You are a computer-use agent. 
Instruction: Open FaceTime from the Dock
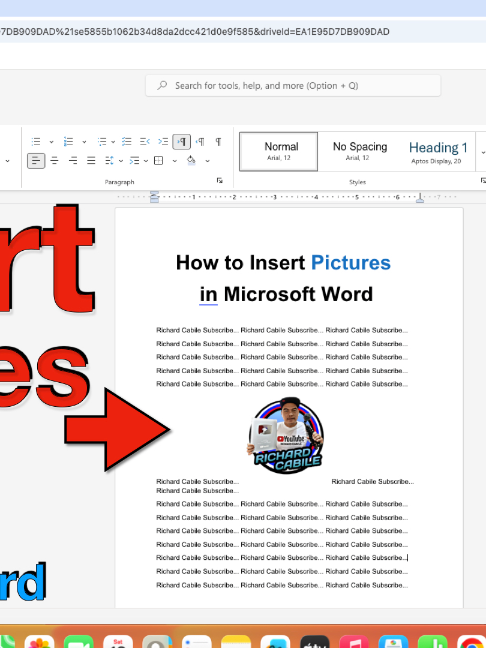point(79,642)
